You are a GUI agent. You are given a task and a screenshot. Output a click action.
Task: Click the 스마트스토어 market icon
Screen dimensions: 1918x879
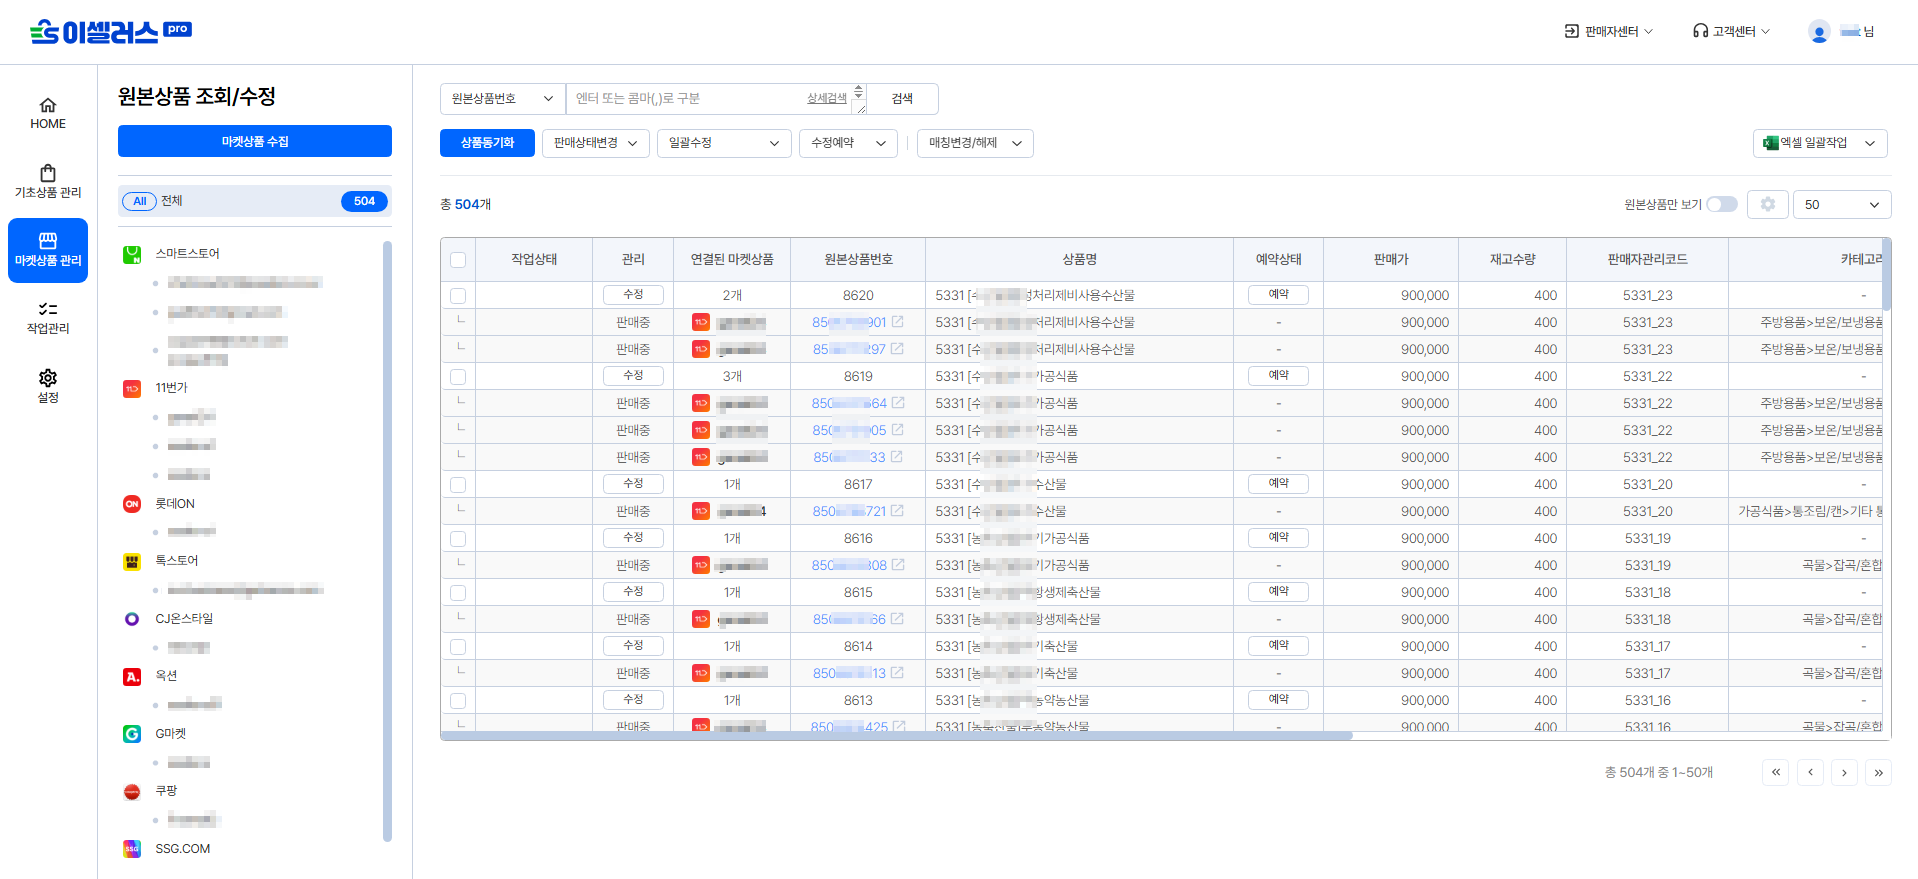[132, 254]
